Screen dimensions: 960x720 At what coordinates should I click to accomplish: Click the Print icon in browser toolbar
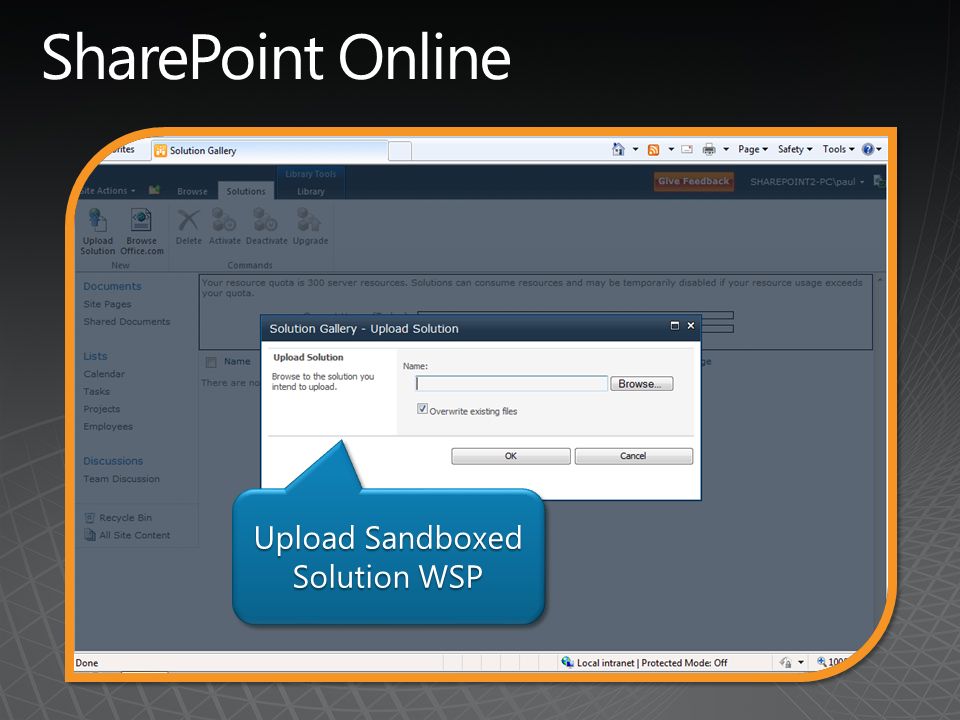point(709,149)
